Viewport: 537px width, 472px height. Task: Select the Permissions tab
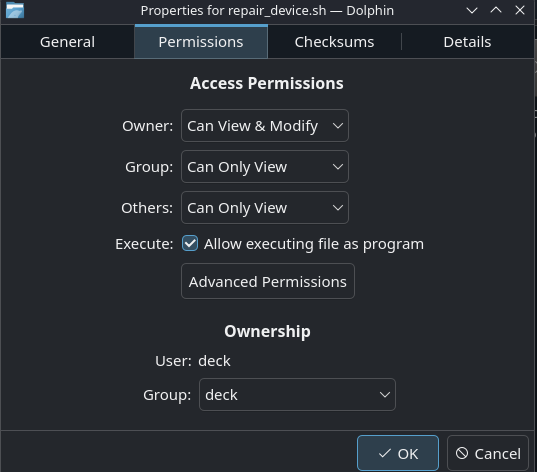(x=201, y=42)
